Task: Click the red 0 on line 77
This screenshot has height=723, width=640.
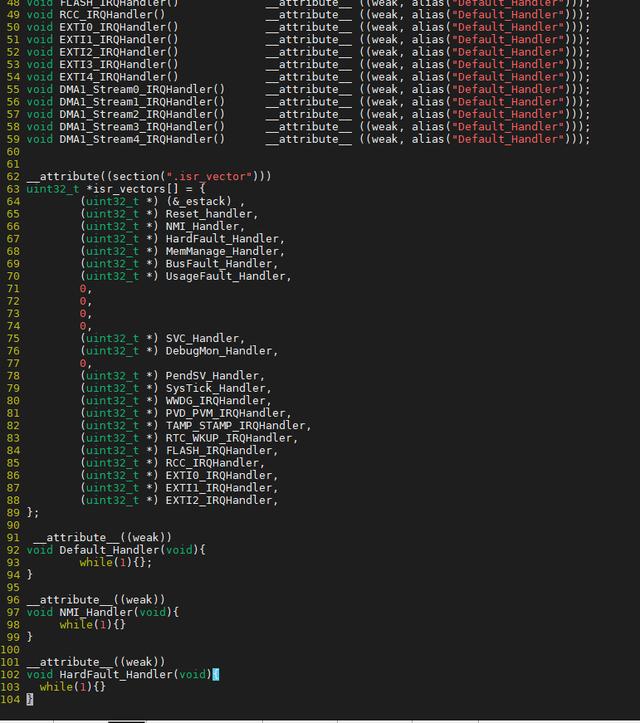Action: pos(83,363)
